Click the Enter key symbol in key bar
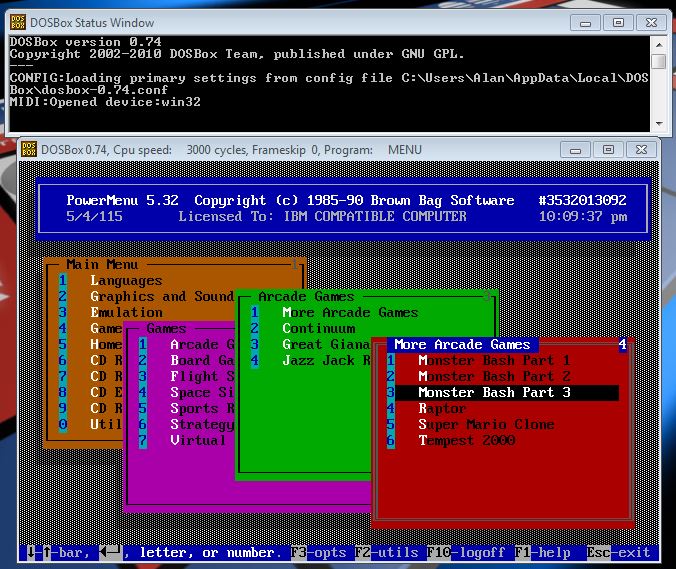 [x=110, y=552]
